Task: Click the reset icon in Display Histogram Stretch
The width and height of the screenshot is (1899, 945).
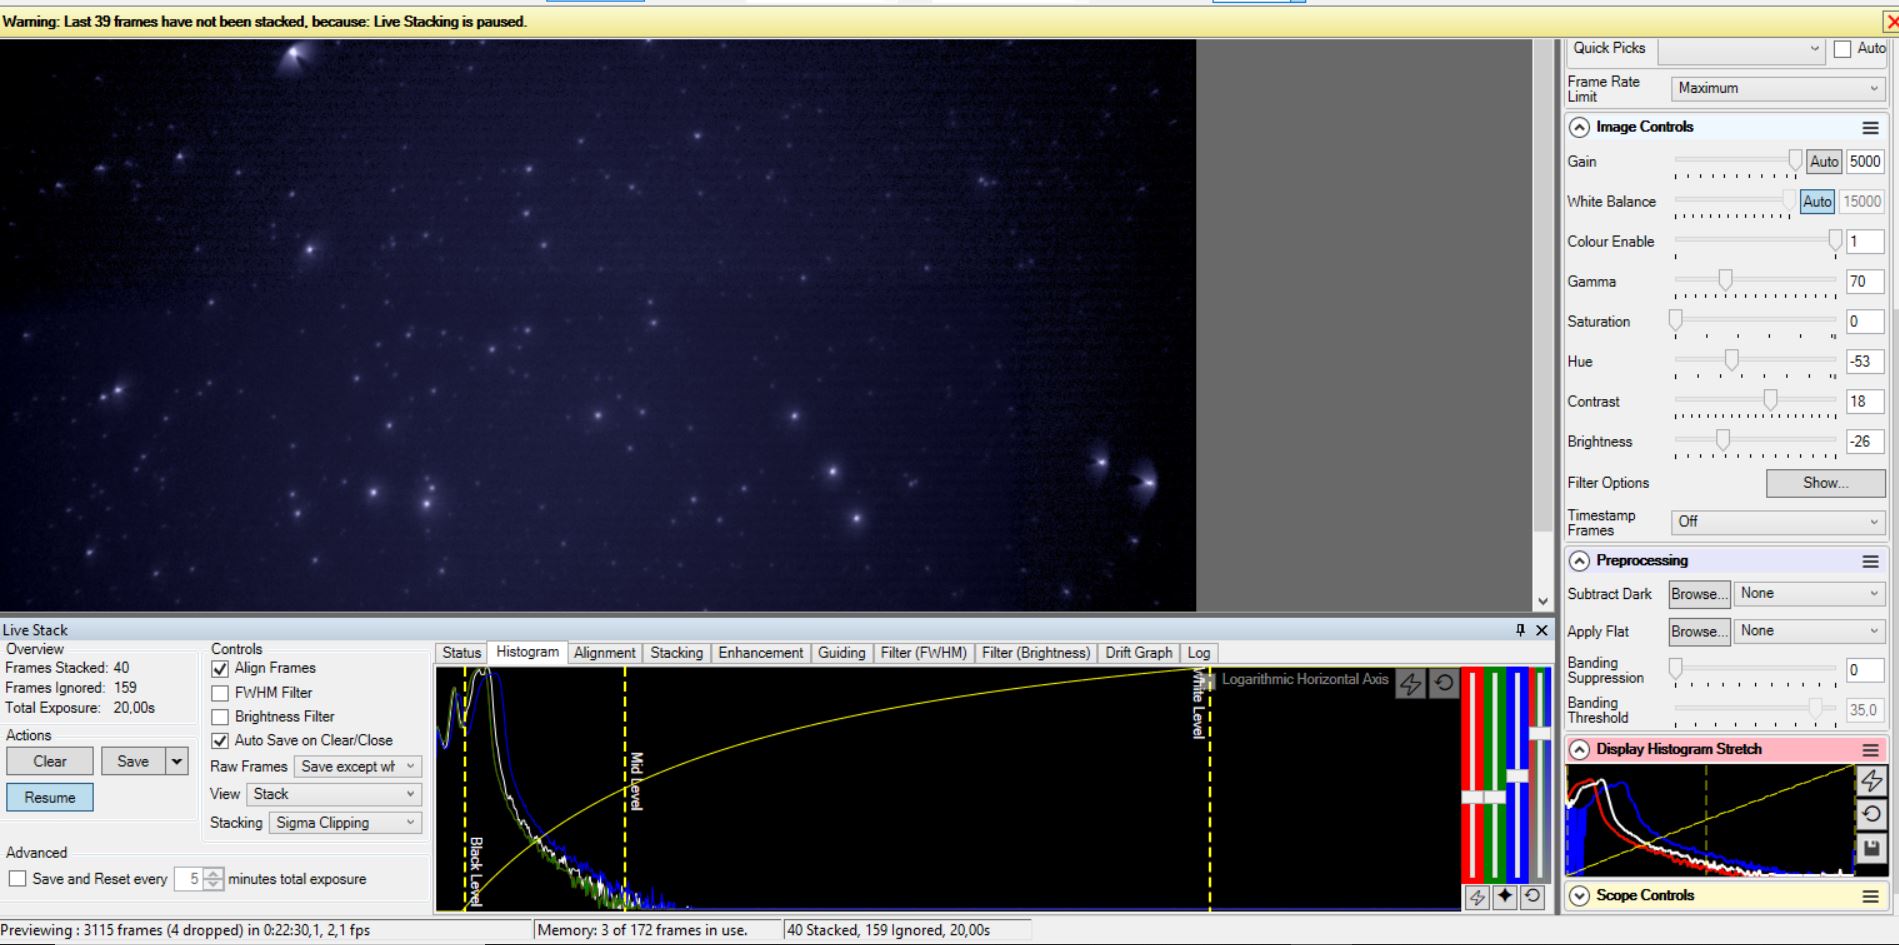Action: coord(1871,814)
